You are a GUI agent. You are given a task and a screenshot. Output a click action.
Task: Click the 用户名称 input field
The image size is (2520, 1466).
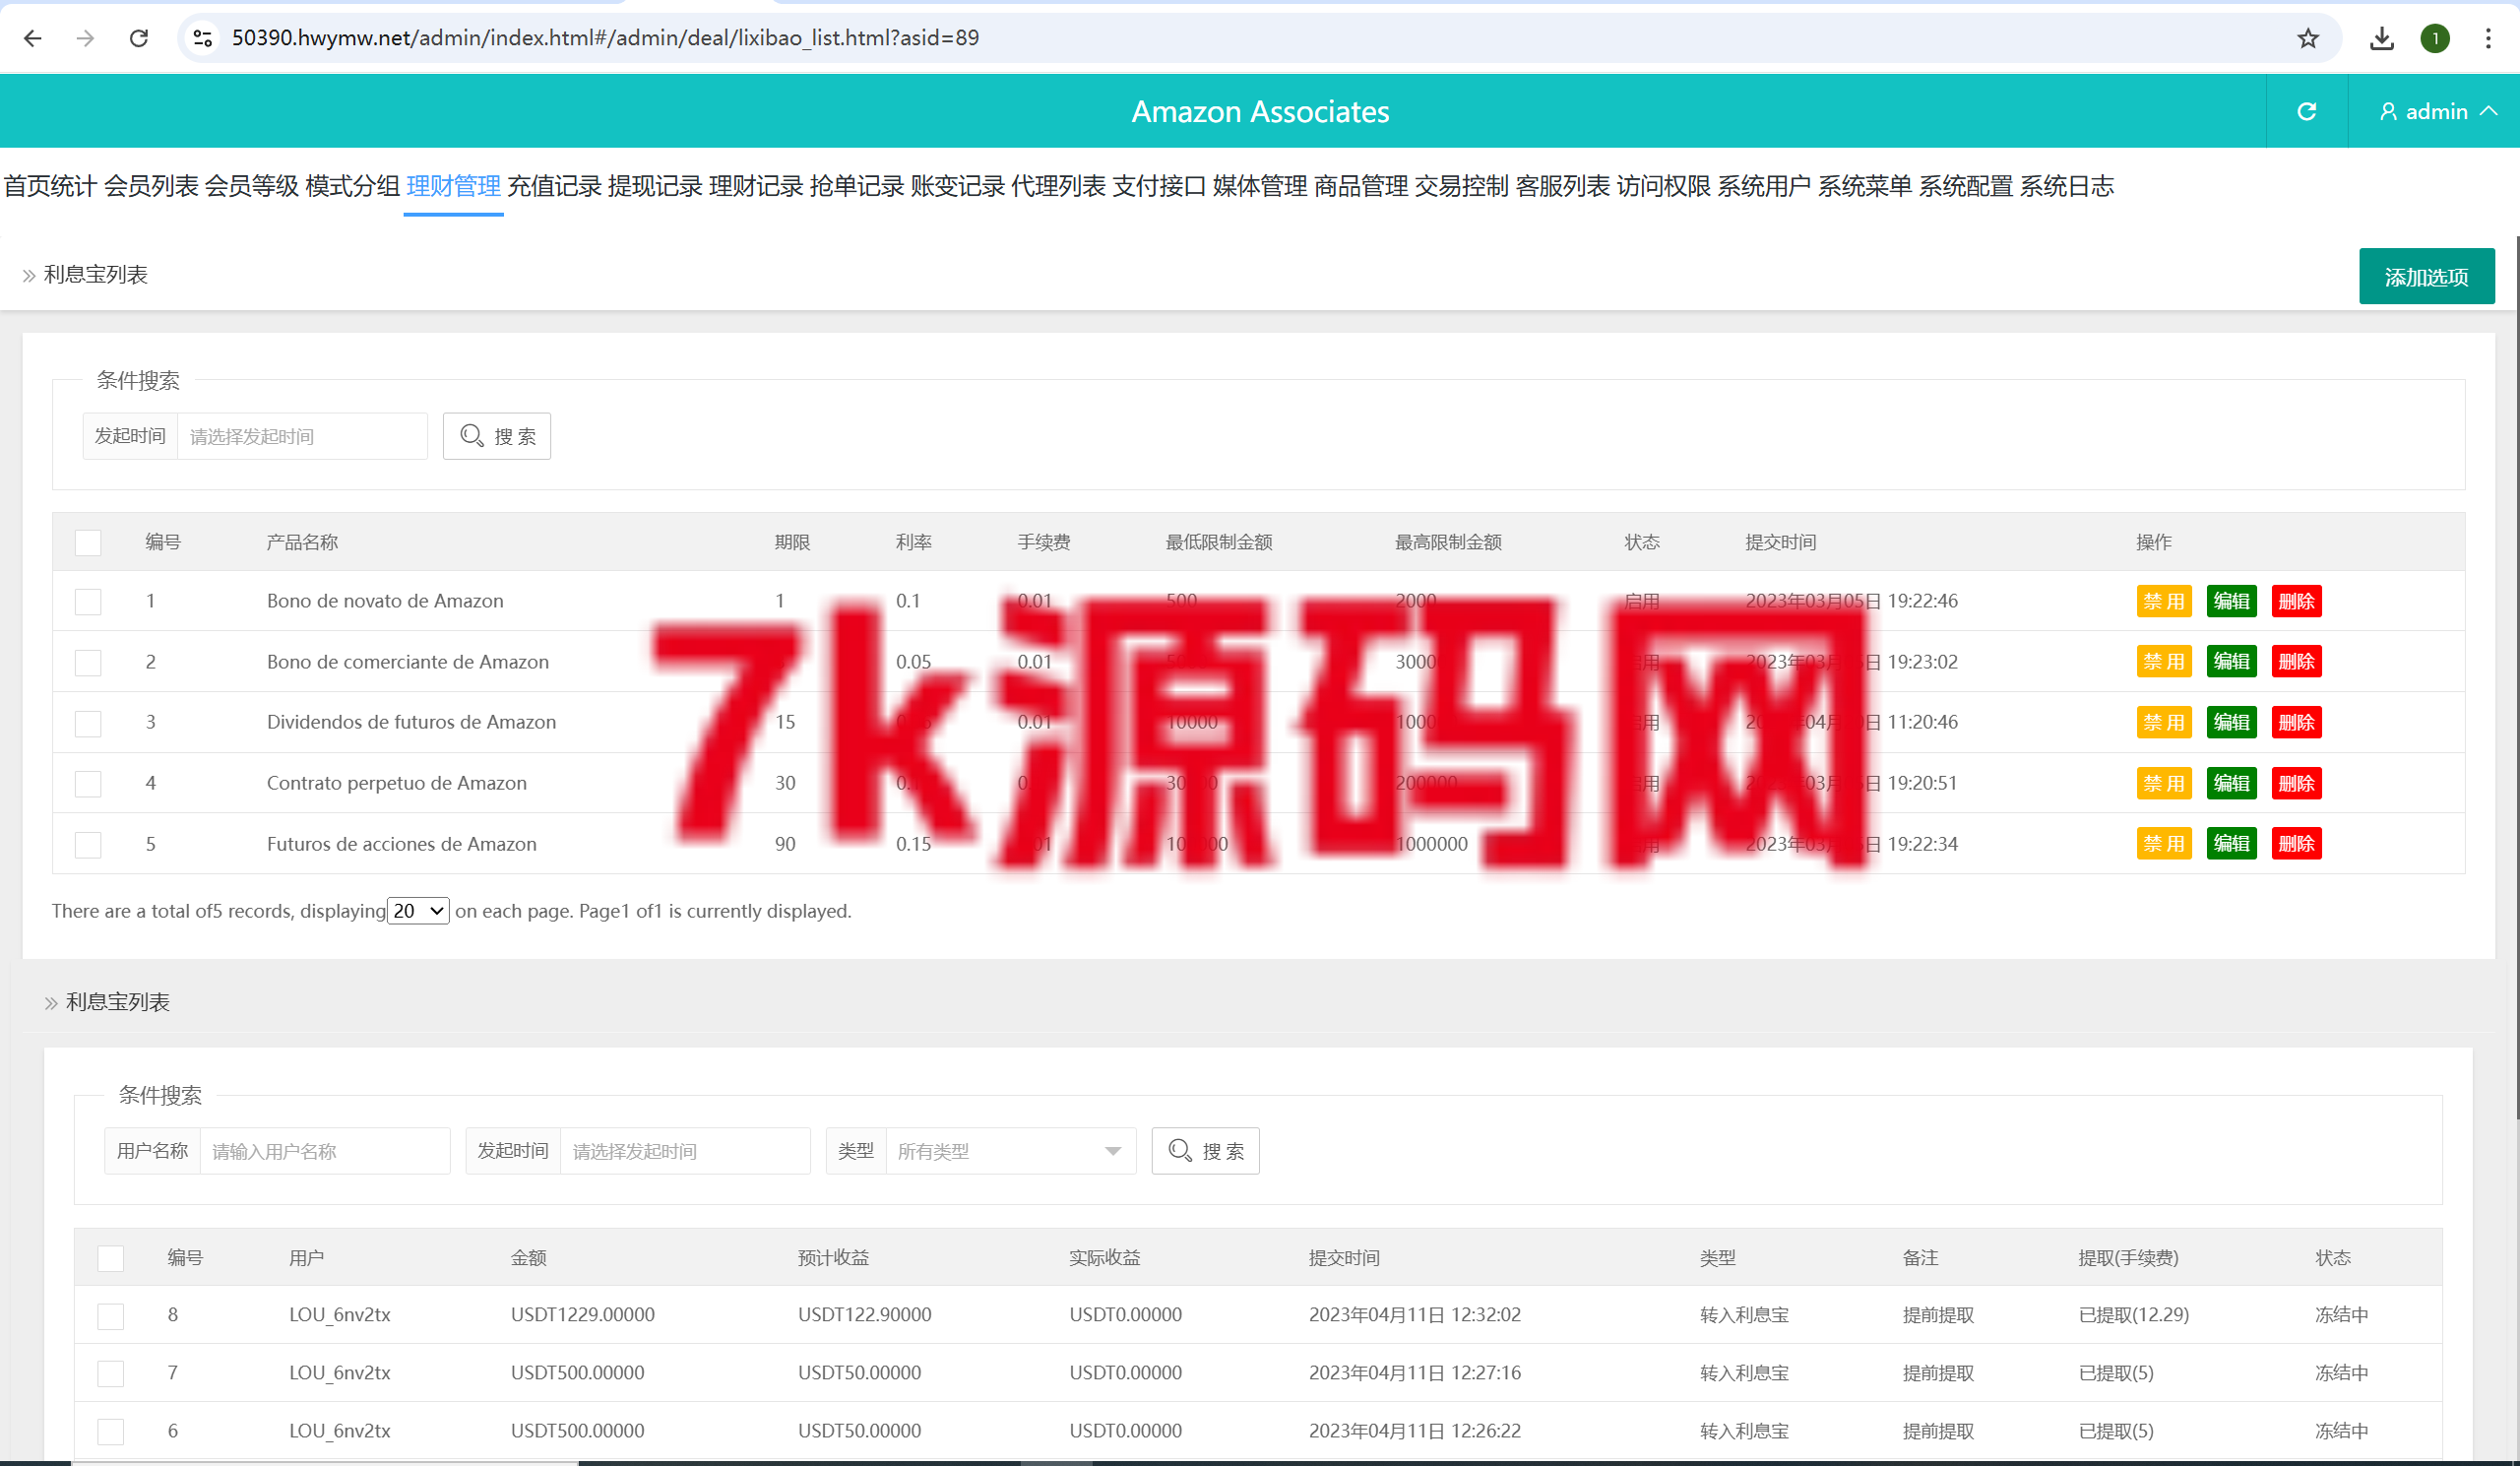325,1151
